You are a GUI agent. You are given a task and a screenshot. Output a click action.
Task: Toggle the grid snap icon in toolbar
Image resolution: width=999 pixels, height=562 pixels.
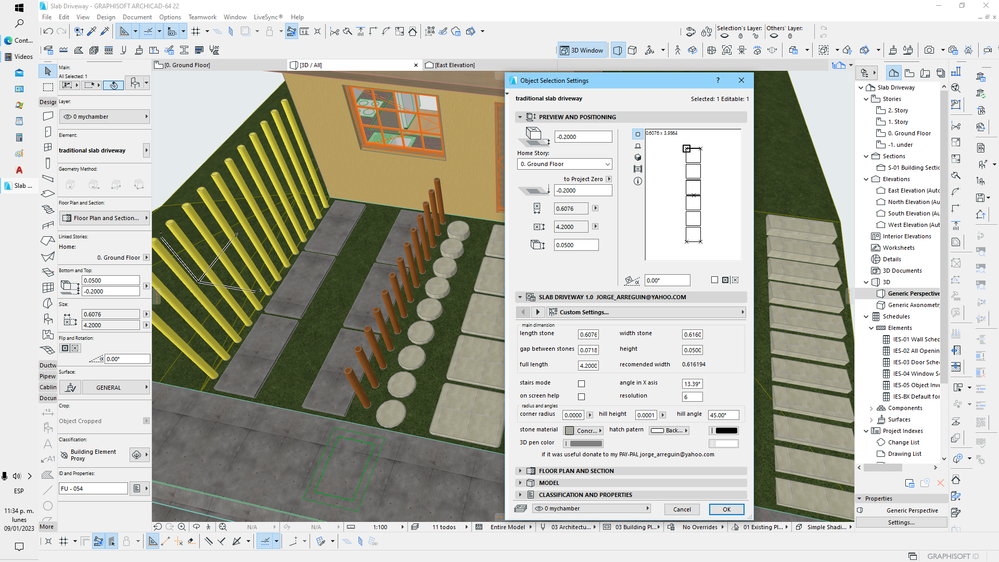tap(195, 32)
